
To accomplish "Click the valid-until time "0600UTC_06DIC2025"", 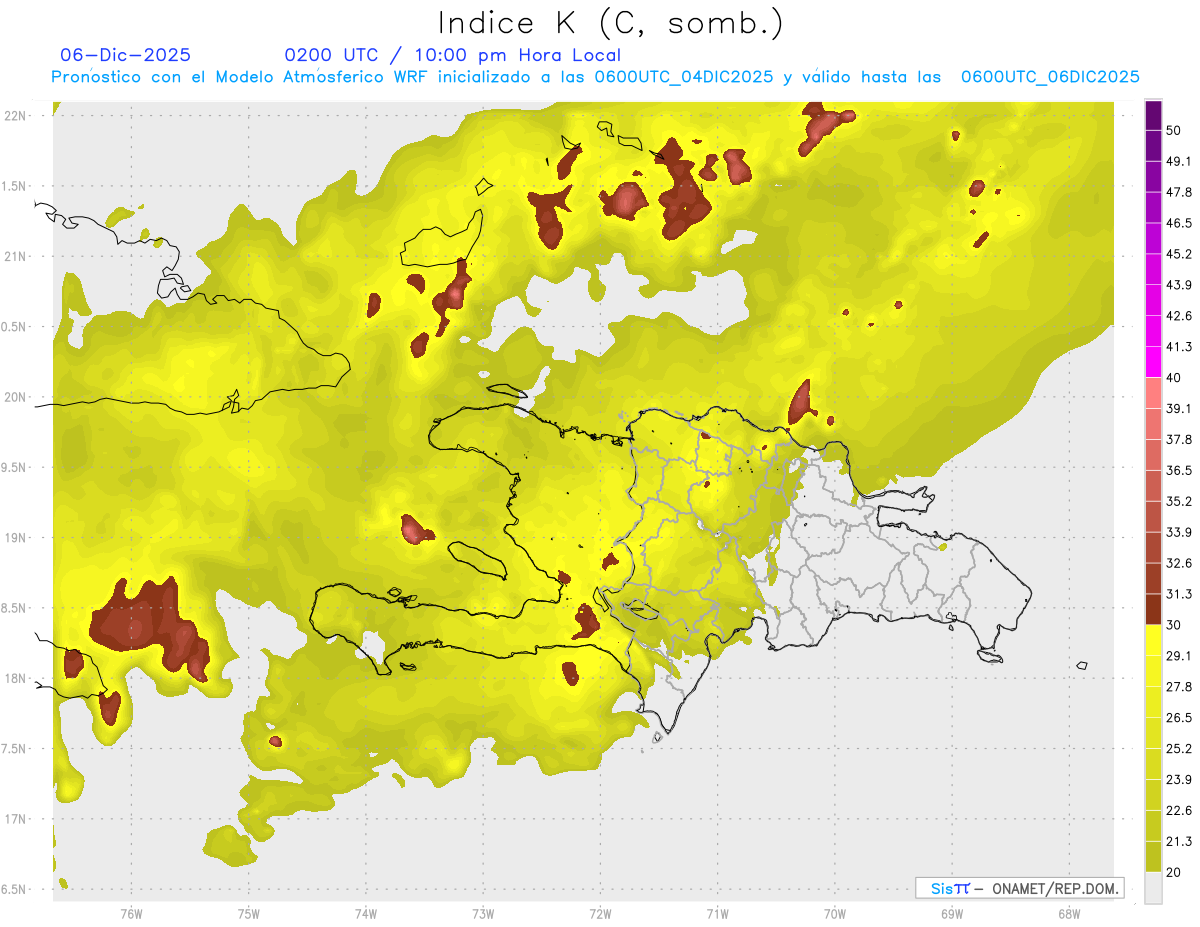I will pyautogui.click(x=1050, y=77).
